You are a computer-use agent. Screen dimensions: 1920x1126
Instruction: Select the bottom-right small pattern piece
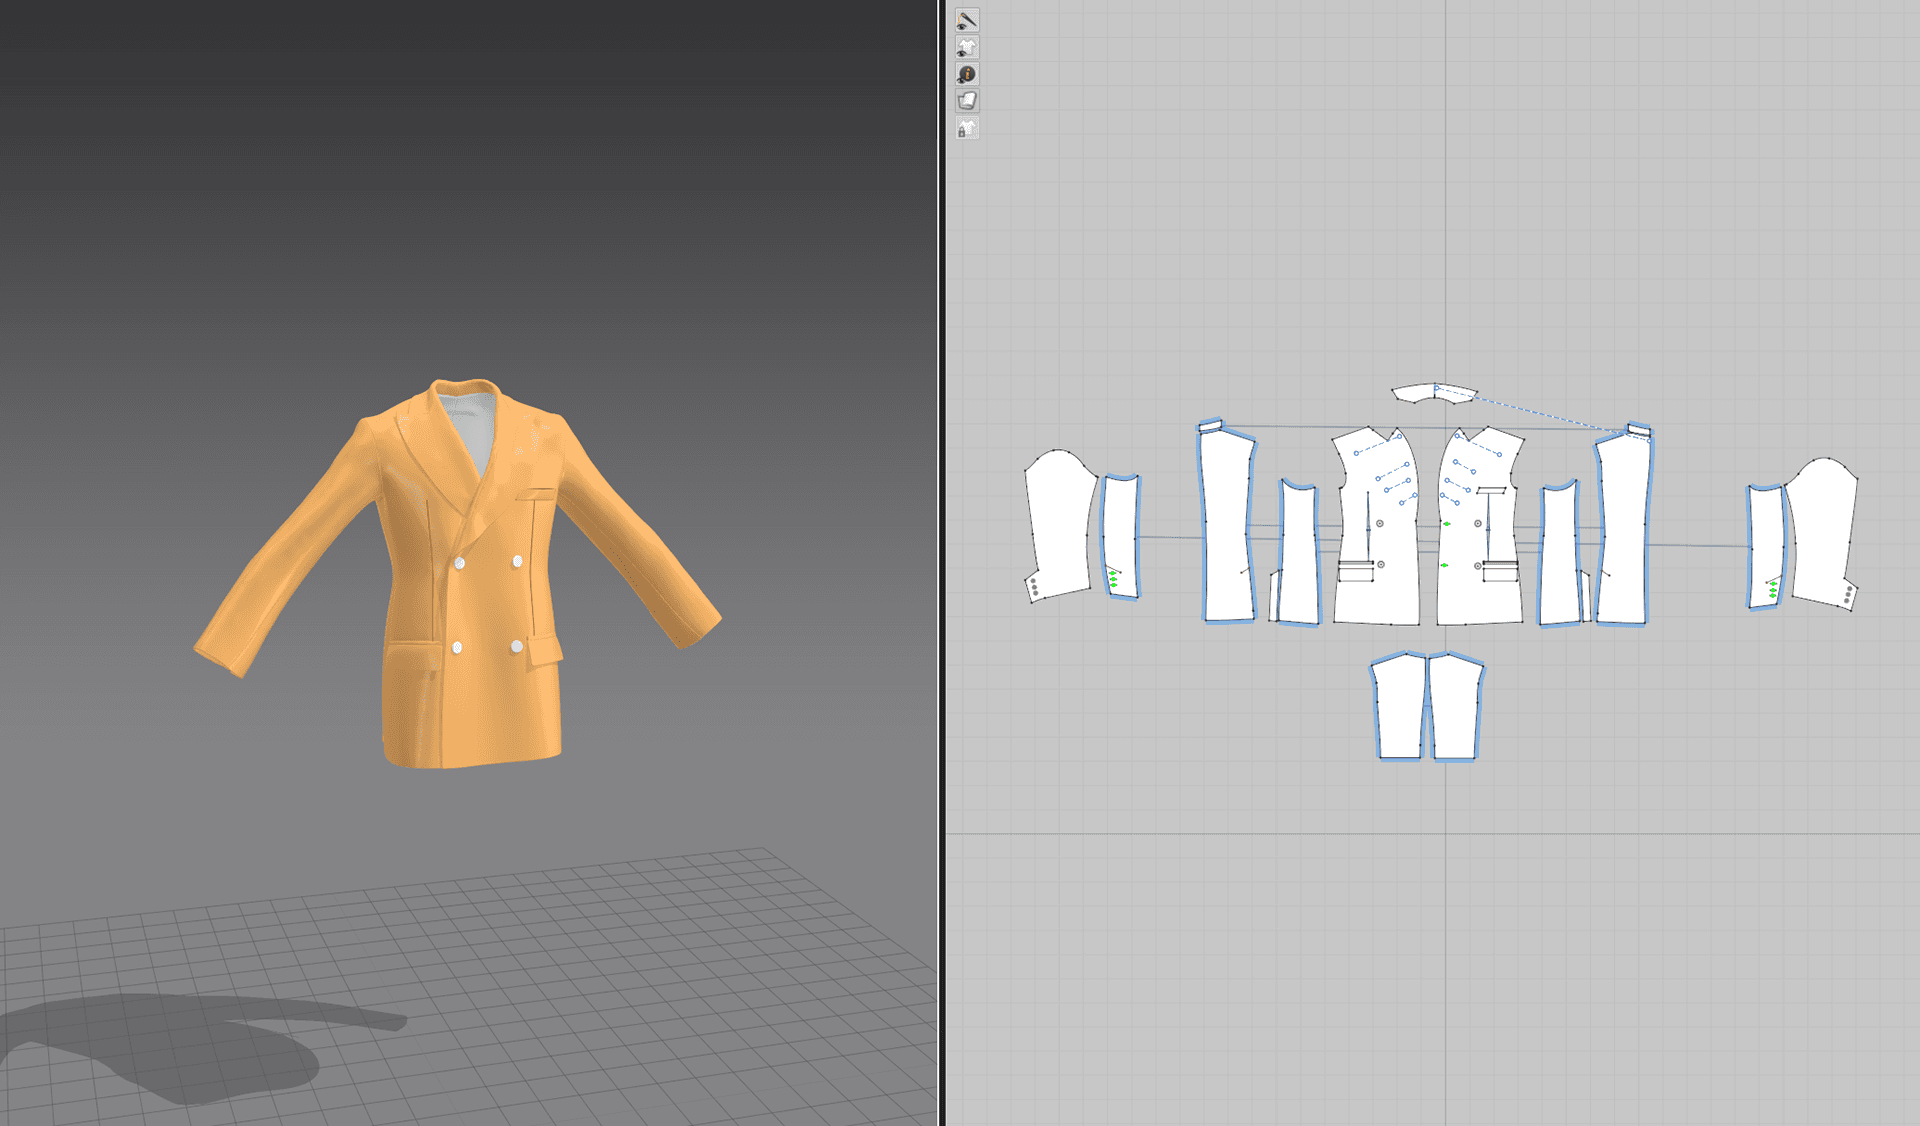[1456, 708]
